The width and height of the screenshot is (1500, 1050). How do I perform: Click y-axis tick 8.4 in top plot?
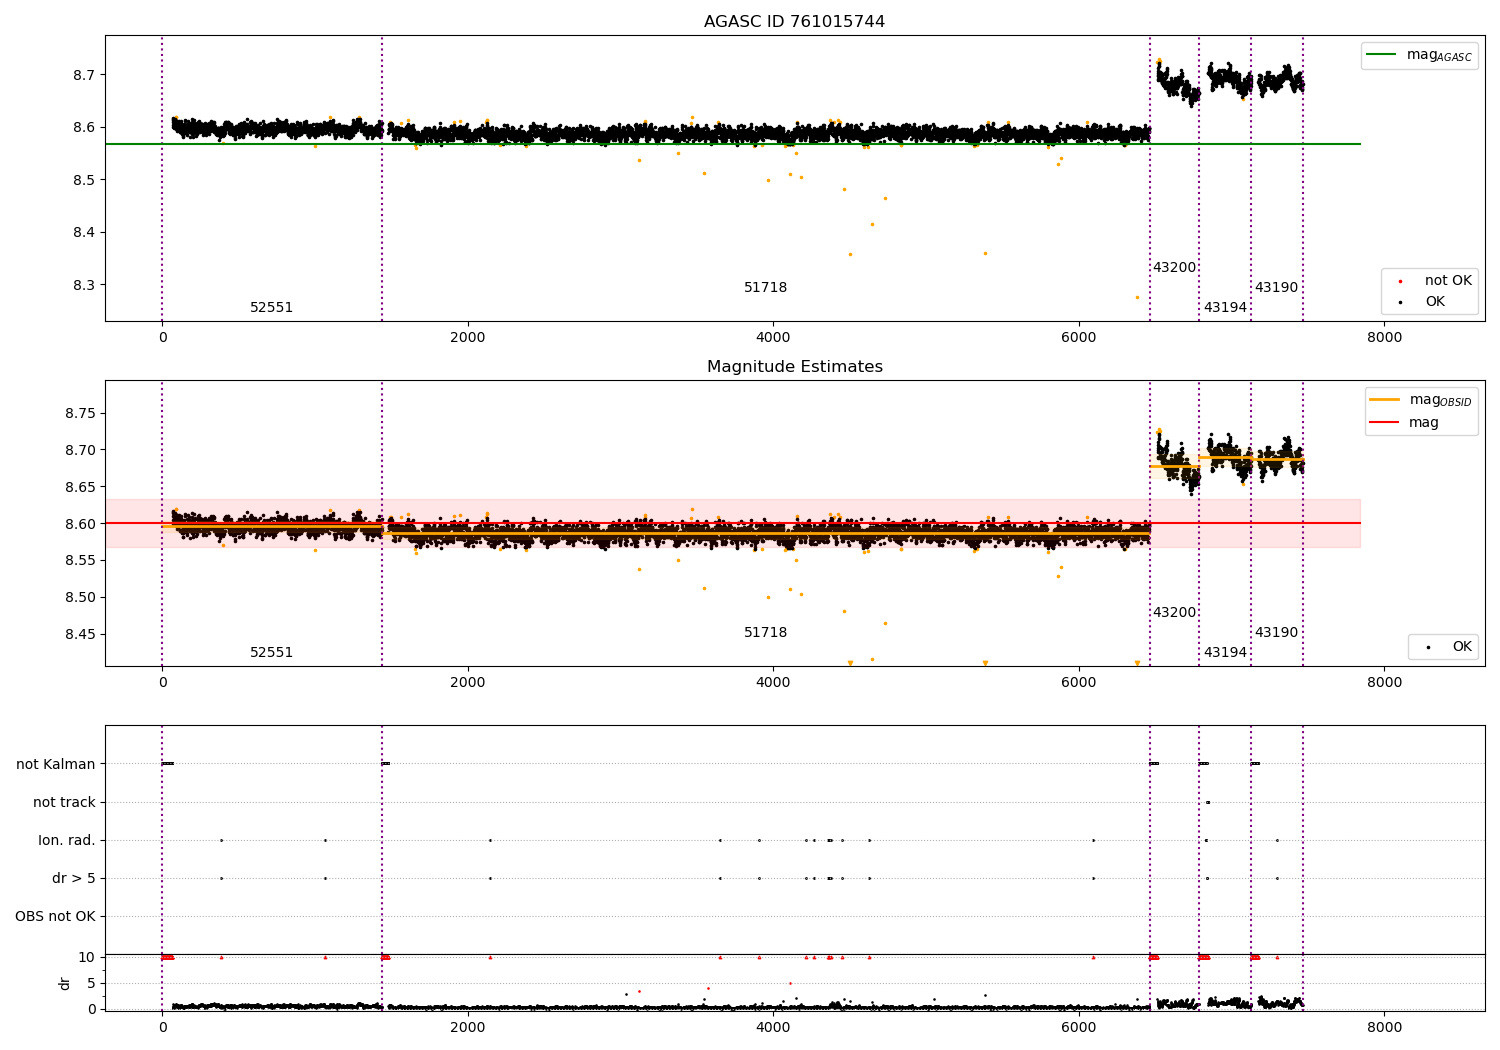[84, 232]
